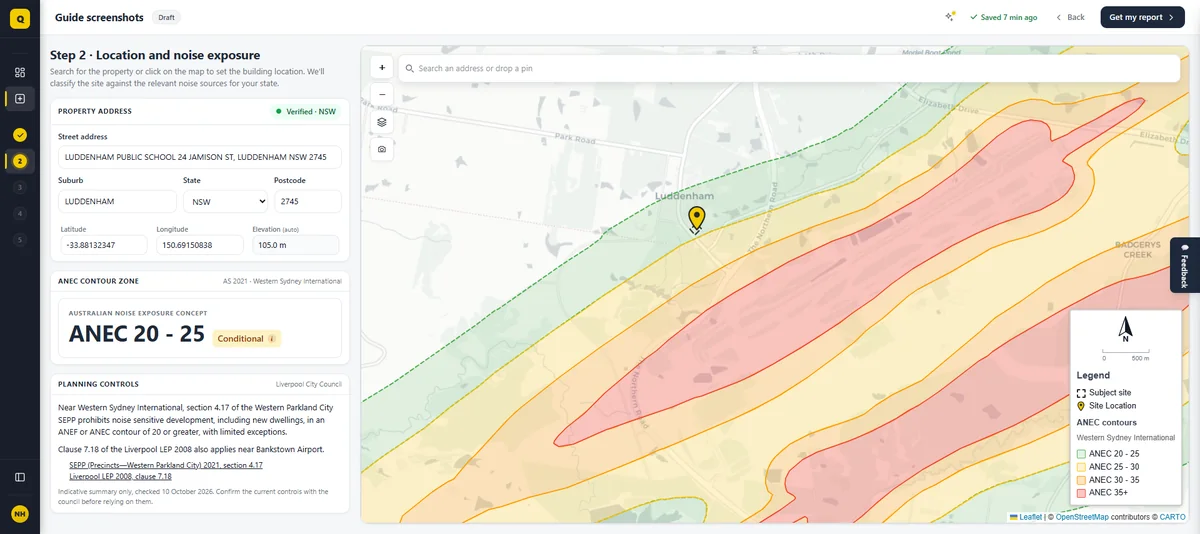Image resolution: width=1200 pixels, height=534 pixels.
Task: Open SEPP Western Parkland City section 4.17 link
Action: pyautogui.click(x=166, y=465)
